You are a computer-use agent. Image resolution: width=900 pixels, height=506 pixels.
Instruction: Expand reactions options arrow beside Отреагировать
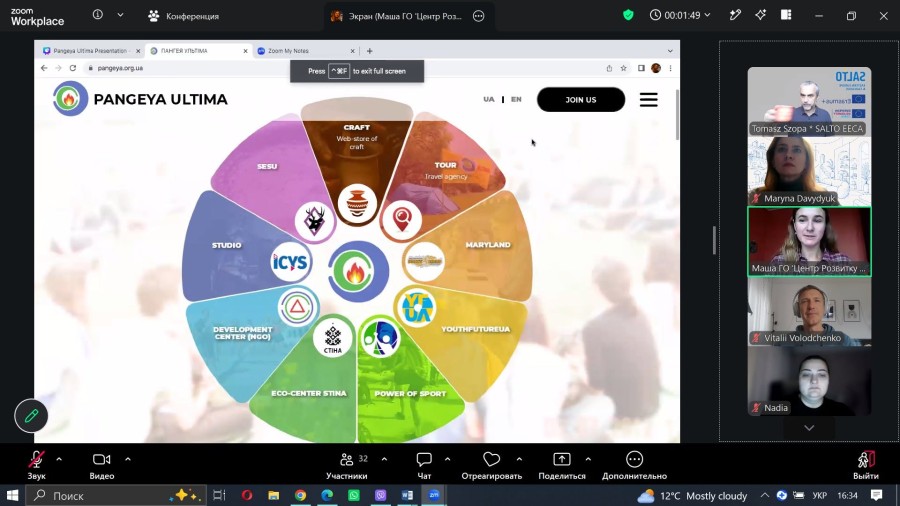tap(519, 459)
